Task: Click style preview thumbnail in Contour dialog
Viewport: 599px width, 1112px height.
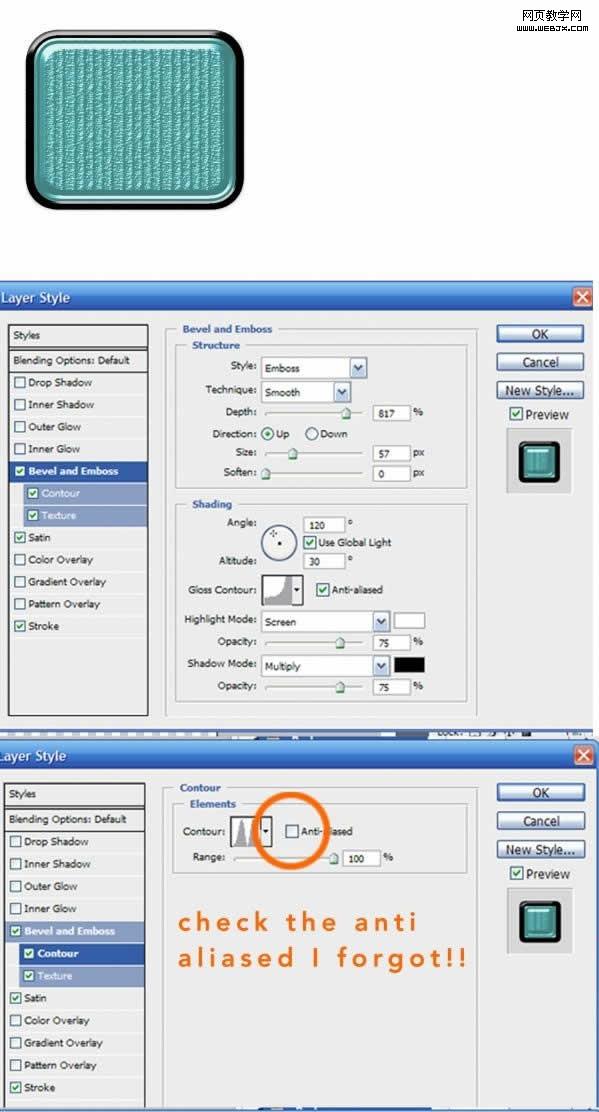Action: pyautogui.click(x=539, y=921)
